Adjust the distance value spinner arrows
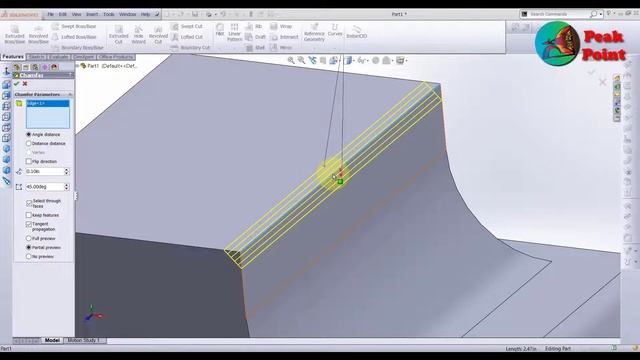The height and width of the screenshot is (360, 640). [x=67, y=171]
